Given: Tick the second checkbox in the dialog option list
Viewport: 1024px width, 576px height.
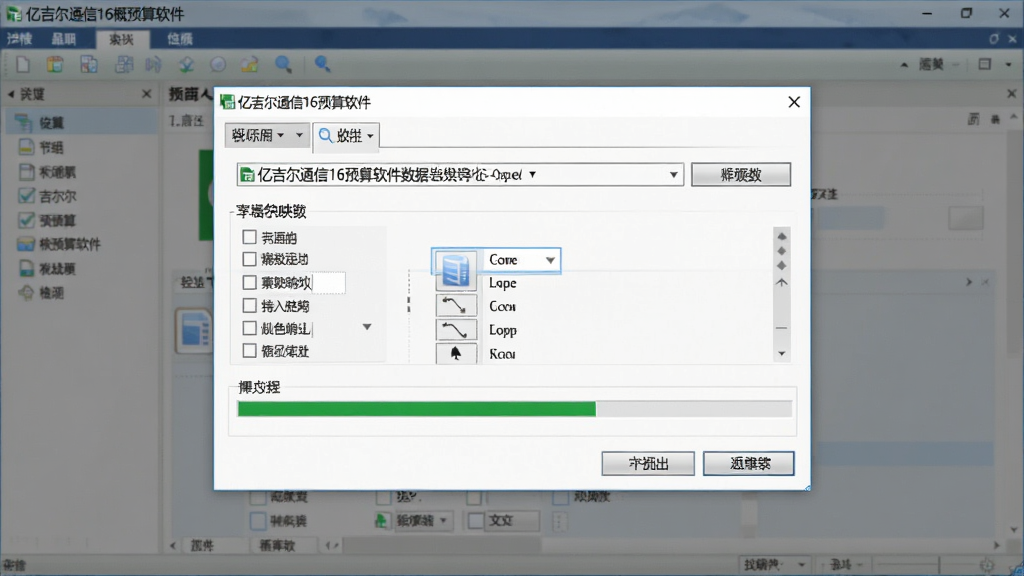Looking at the screenshot, I should pyautogui.click(x=249, y=259).
